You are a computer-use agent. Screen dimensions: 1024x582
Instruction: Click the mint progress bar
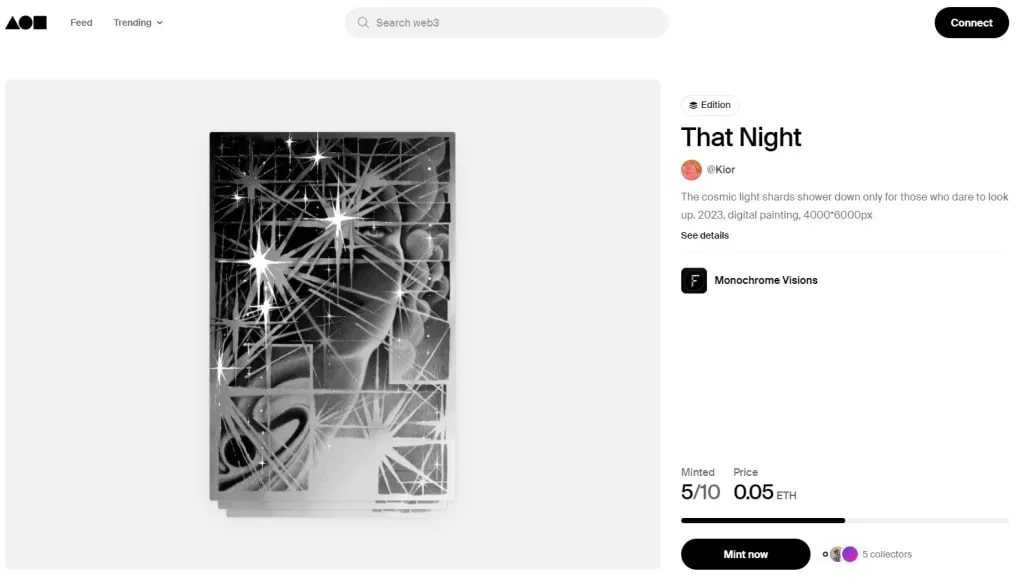point(844,520)
